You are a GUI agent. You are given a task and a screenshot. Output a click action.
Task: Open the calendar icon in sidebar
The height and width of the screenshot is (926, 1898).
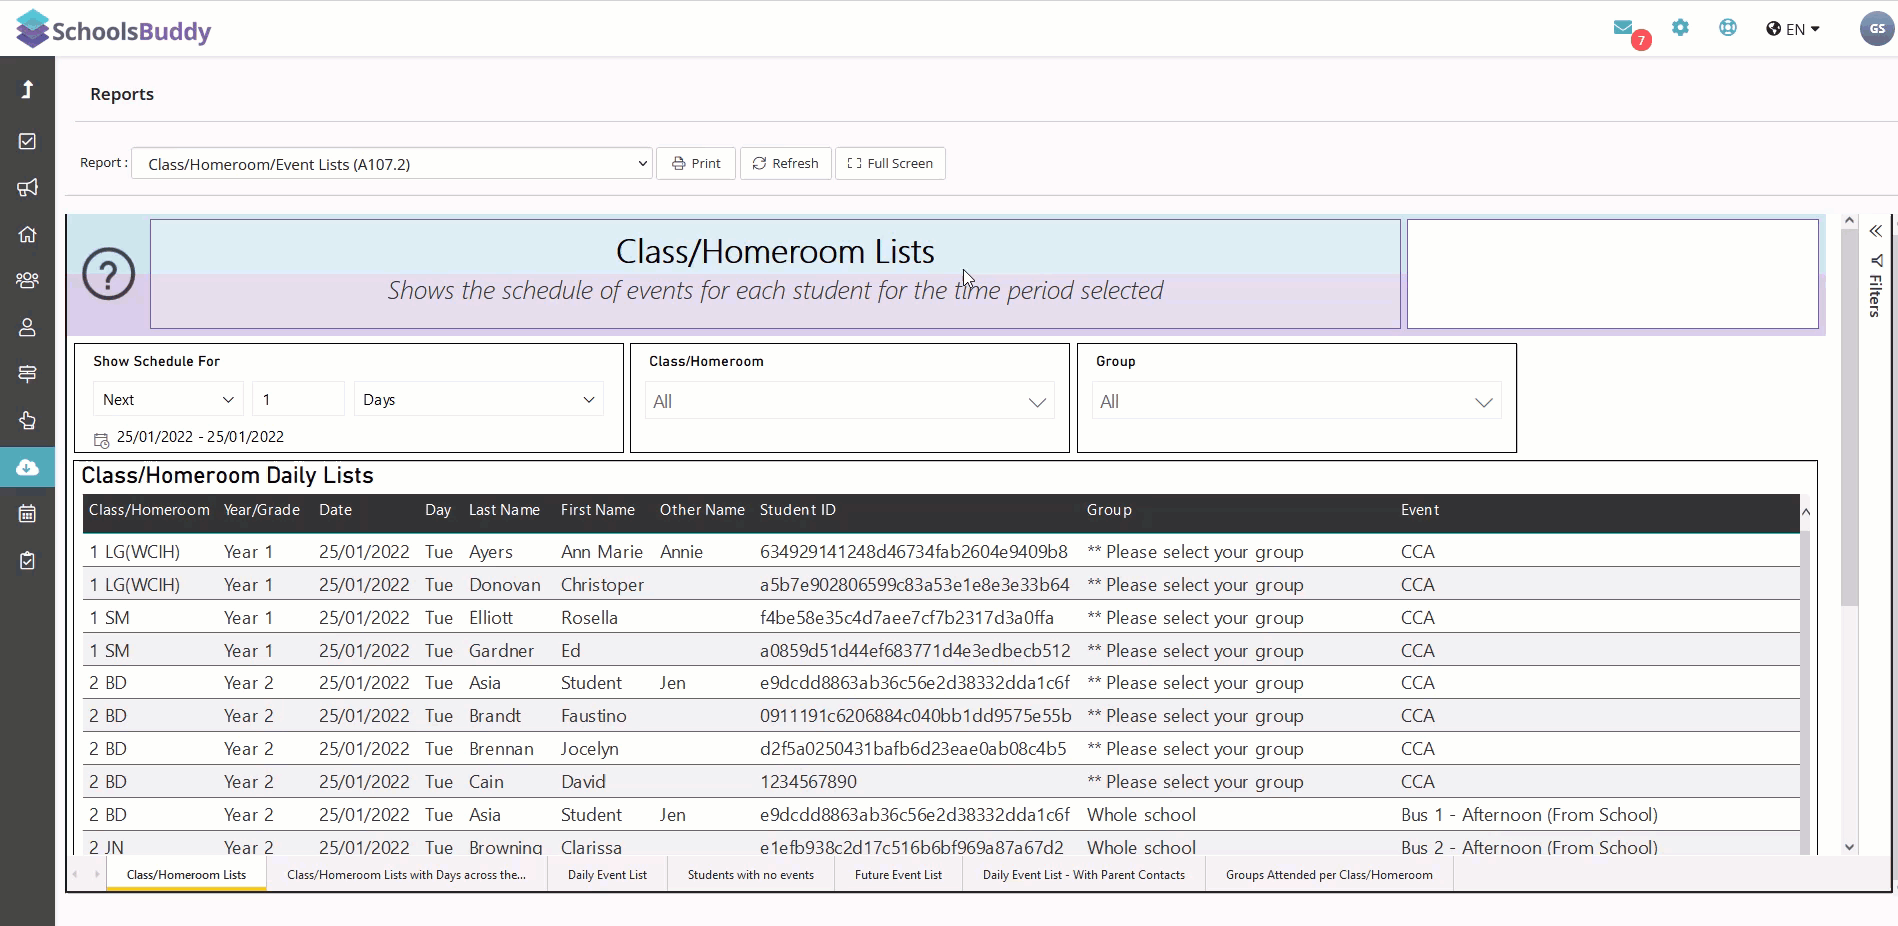point(27,514)
